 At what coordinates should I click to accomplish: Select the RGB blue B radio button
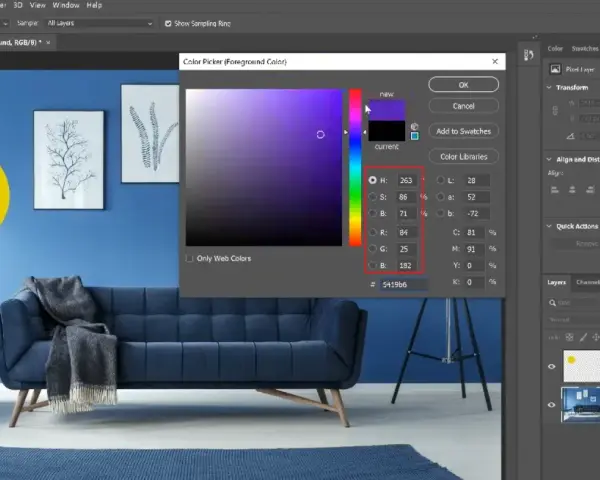[x=372, y=265]
